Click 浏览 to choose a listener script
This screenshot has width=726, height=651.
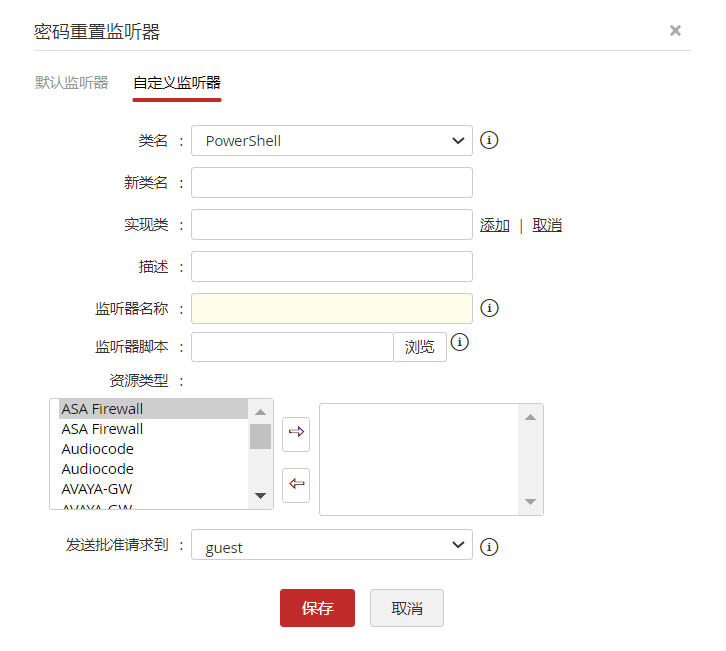click(x=420, y=347)
